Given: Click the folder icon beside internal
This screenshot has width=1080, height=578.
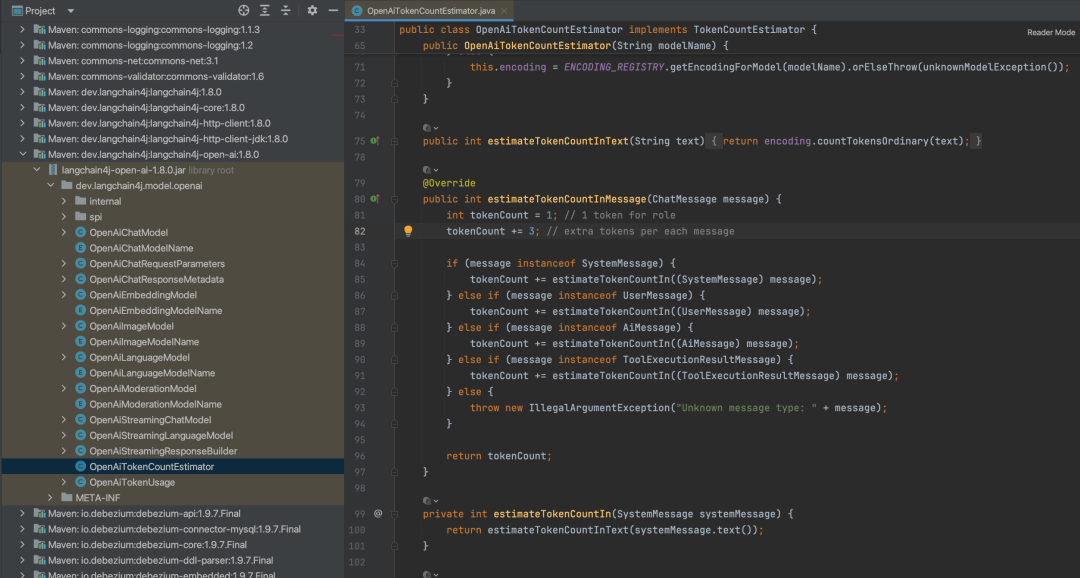Looking at the screenshot, I should [81, 201].
